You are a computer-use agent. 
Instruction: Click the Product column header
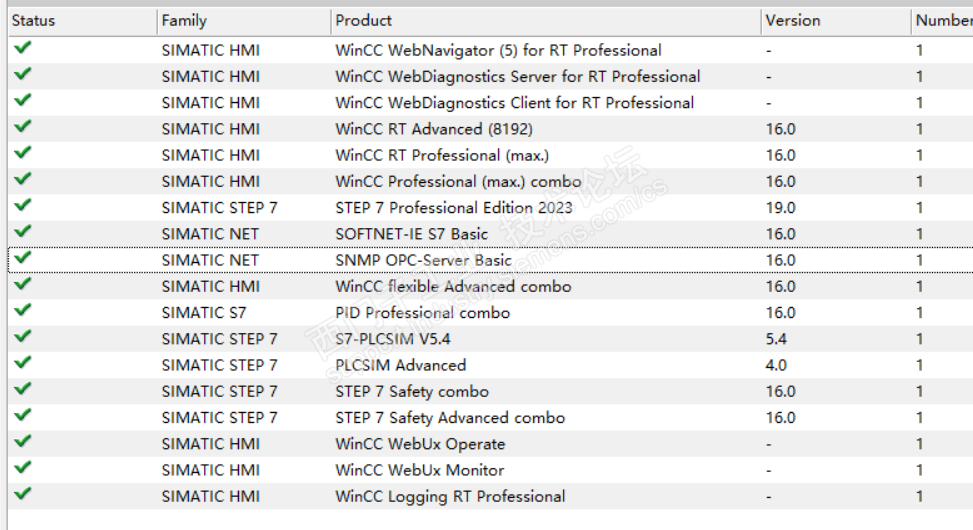click(x=364, y=20)
